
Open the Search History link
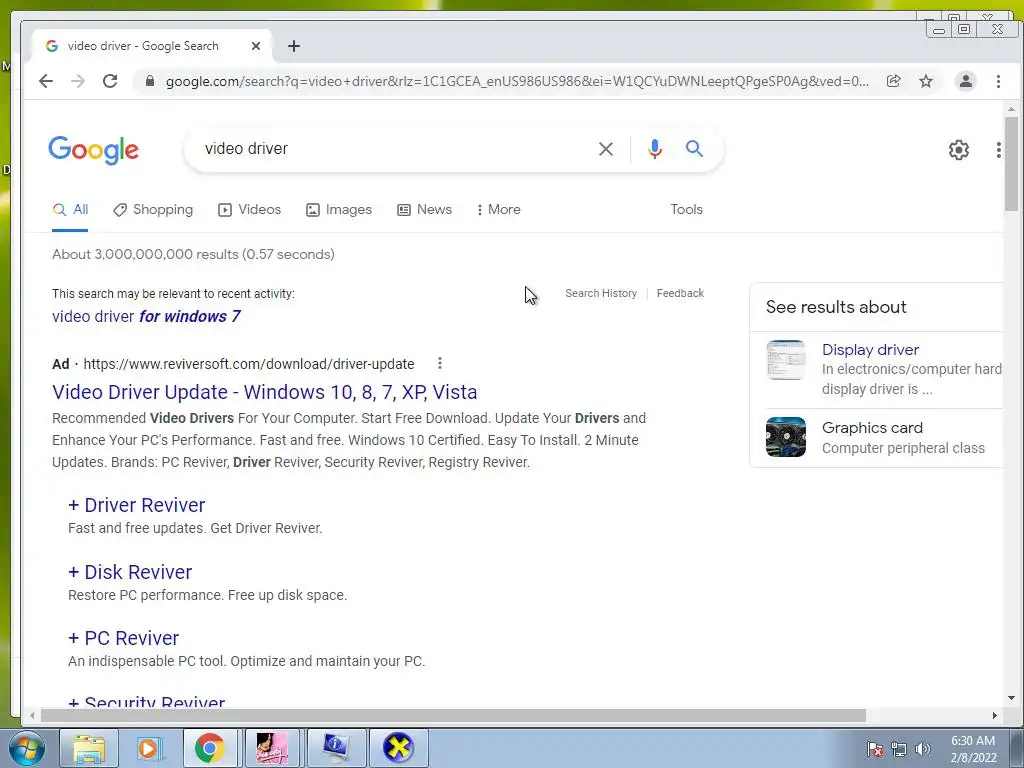tap(601, 293)
